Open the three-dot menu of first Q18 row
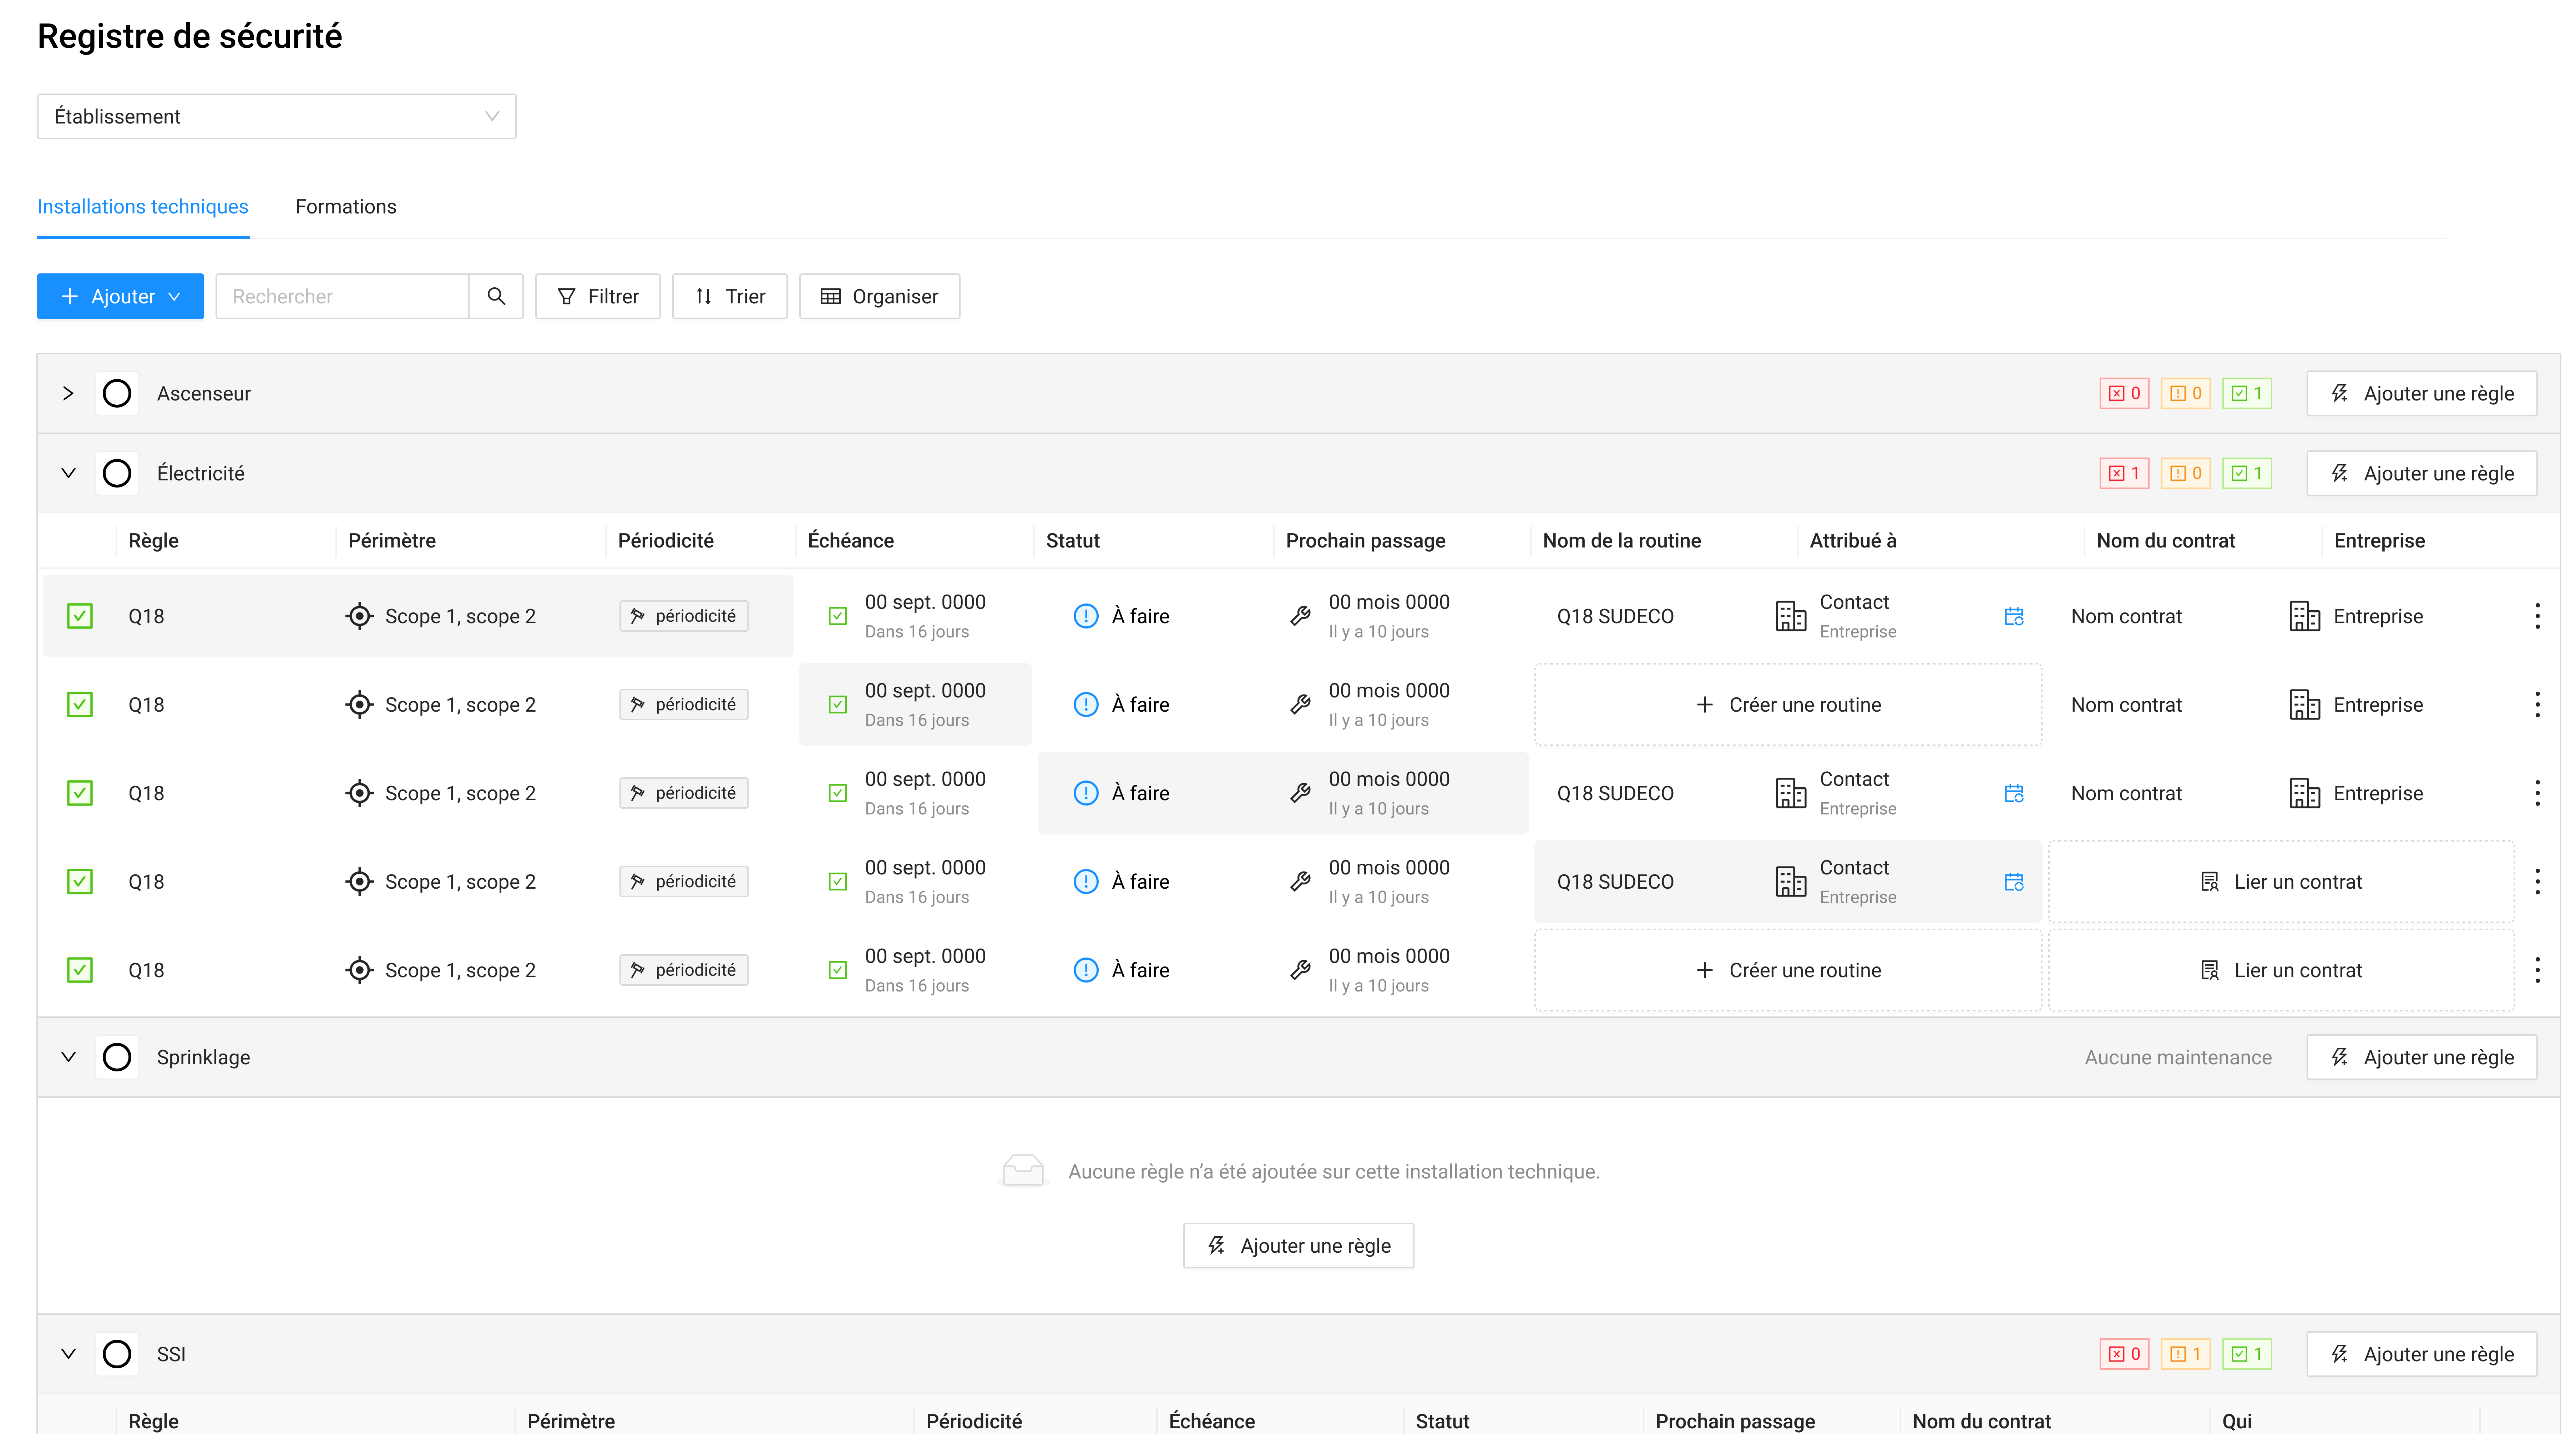The width and height of the screenshot is (2576, 1434). pyautogui.click(x=2537, y=616)
